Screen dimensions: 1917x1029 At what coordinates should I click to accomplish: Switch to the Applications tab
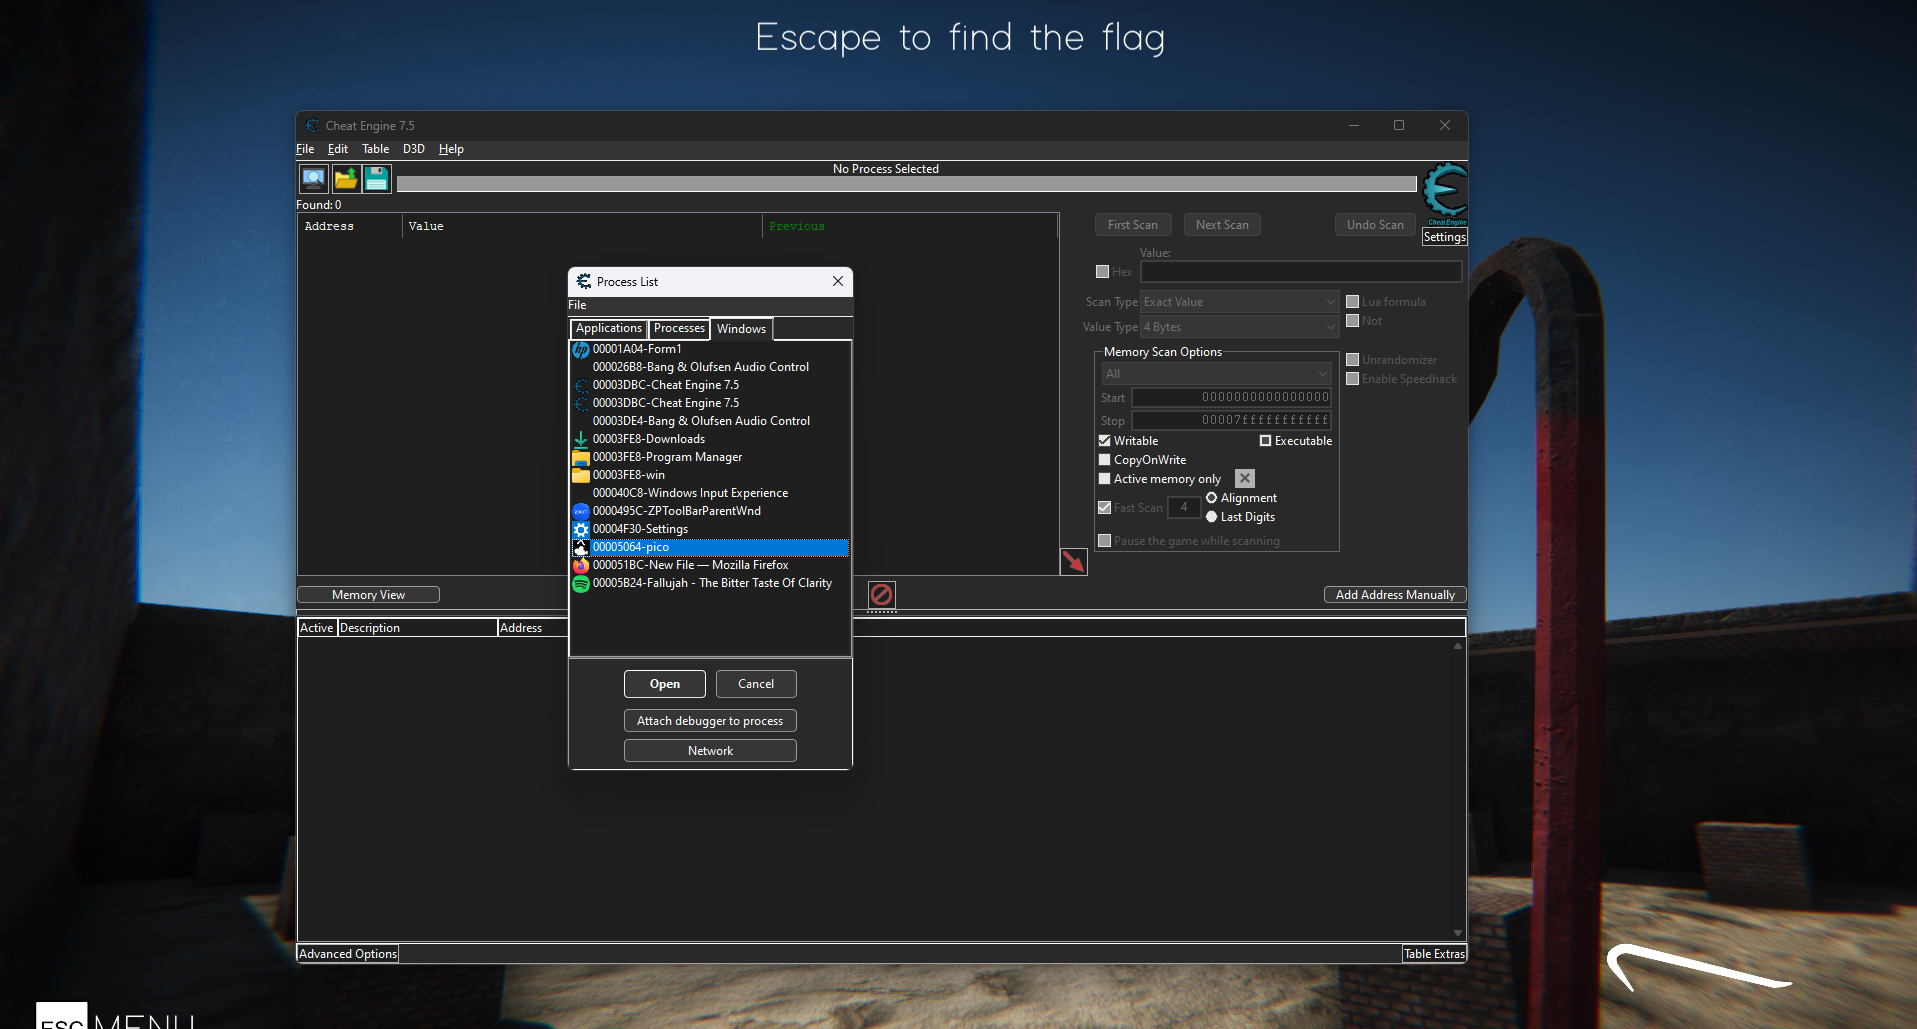[x=609, y=328]
